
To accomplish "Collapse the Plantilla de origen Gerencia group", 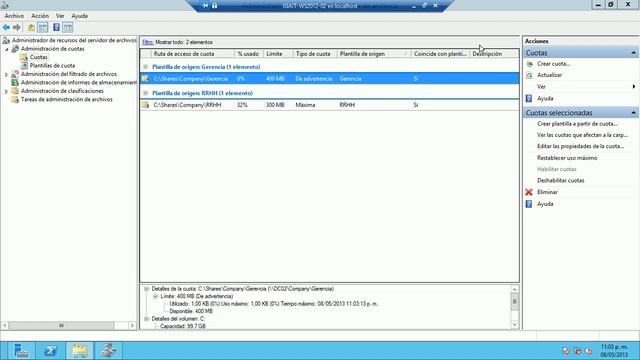I will [145, 67].
